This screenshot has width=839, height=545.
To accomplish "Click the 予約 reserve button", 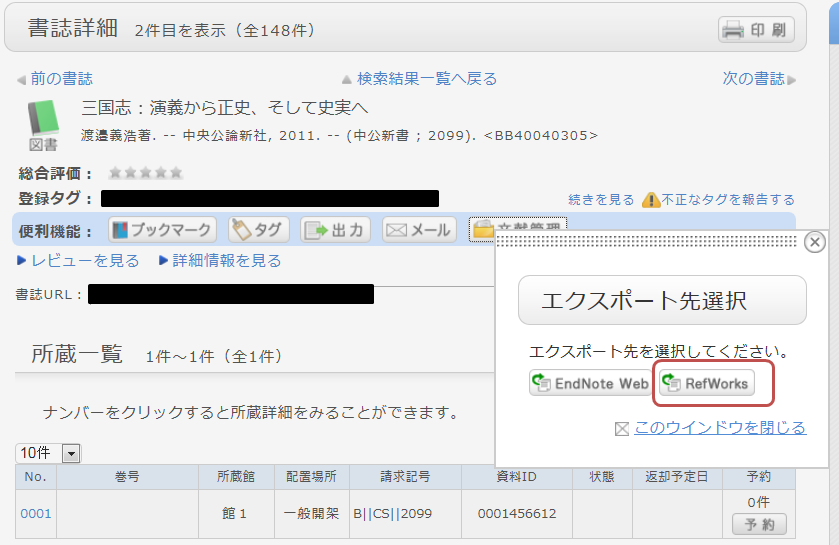I will (x=759, y=525).
